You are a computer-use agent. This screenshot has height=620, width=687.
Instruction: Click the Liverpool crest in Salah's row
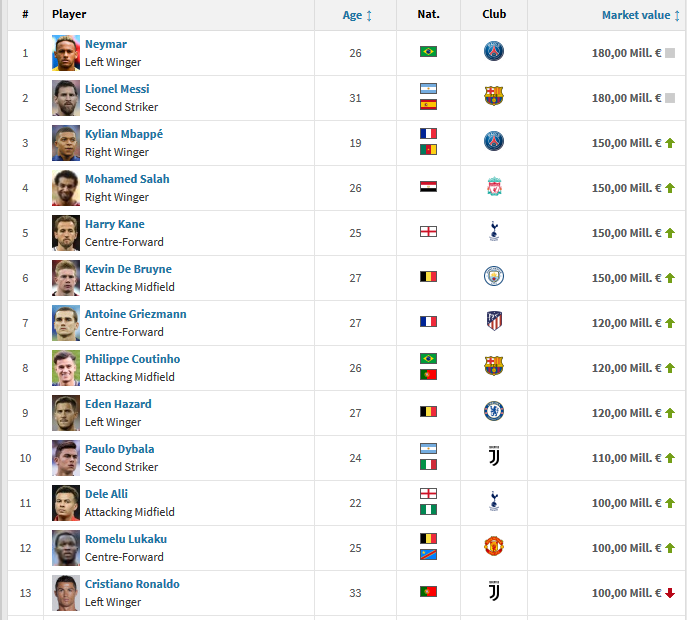point(494,187)
